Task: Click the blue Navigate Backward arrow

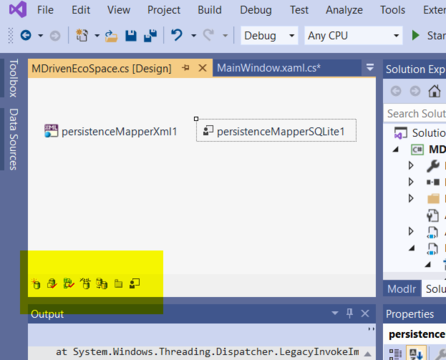Action: tap(26, 35)
